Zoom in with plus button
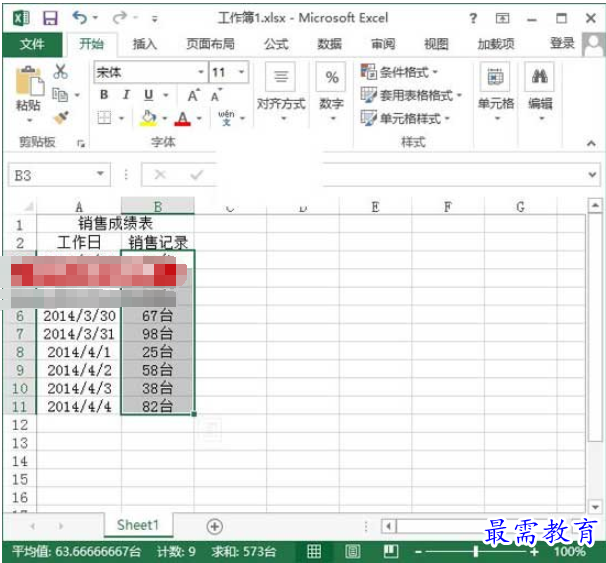This screenshot has height=563, width=606. (x=534, y=552)
